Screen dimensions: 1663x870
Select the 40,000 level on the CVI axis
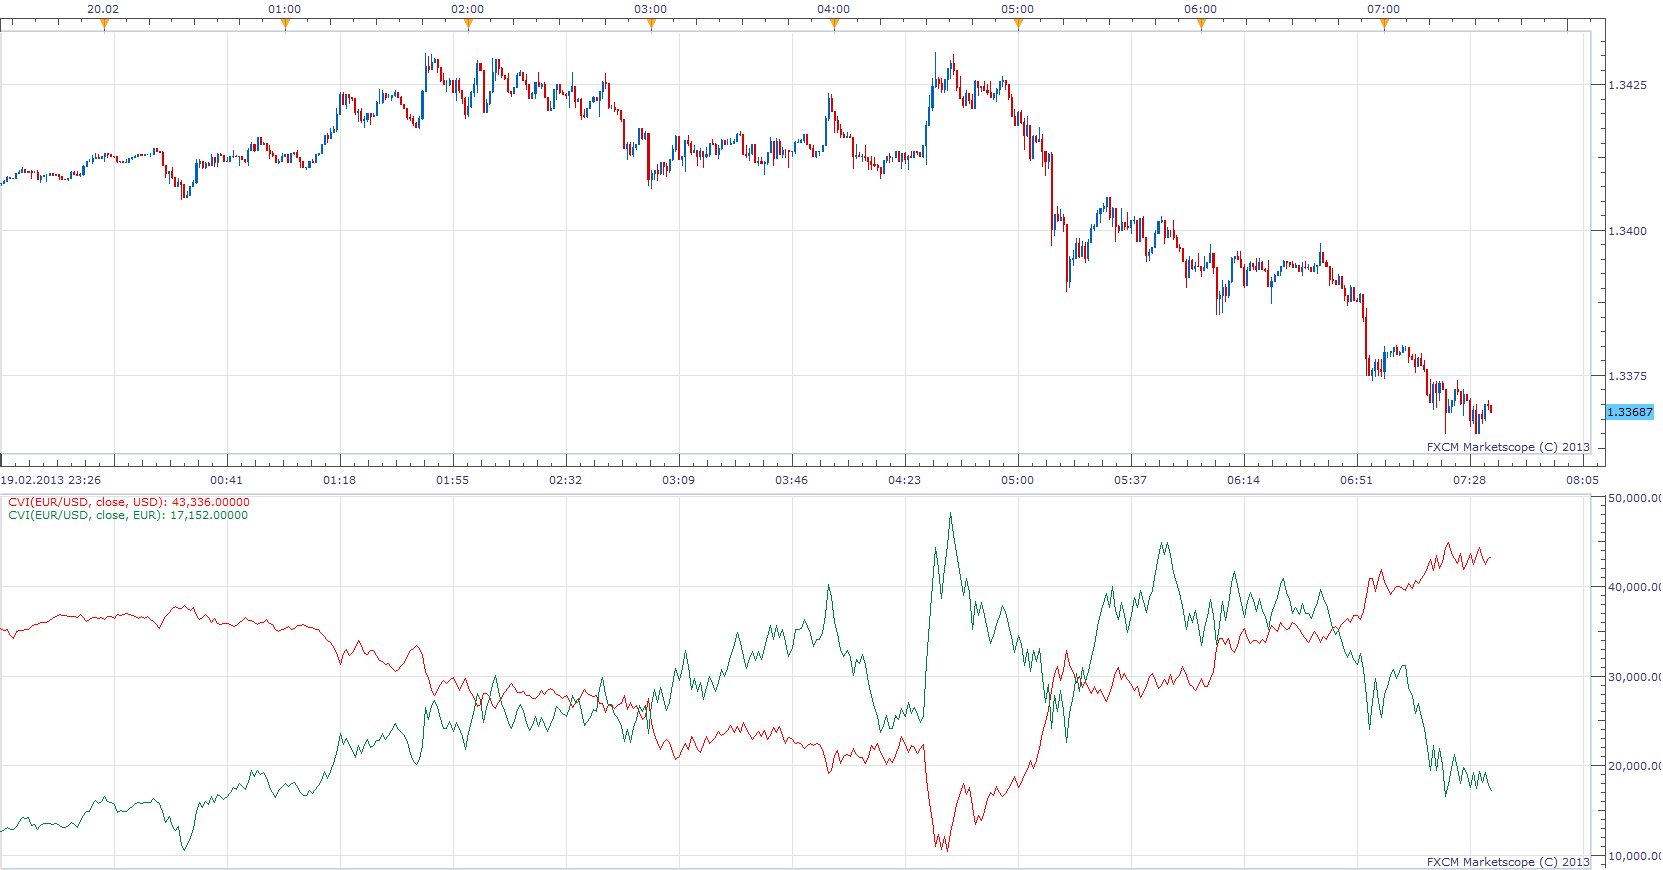point(1635,587)
